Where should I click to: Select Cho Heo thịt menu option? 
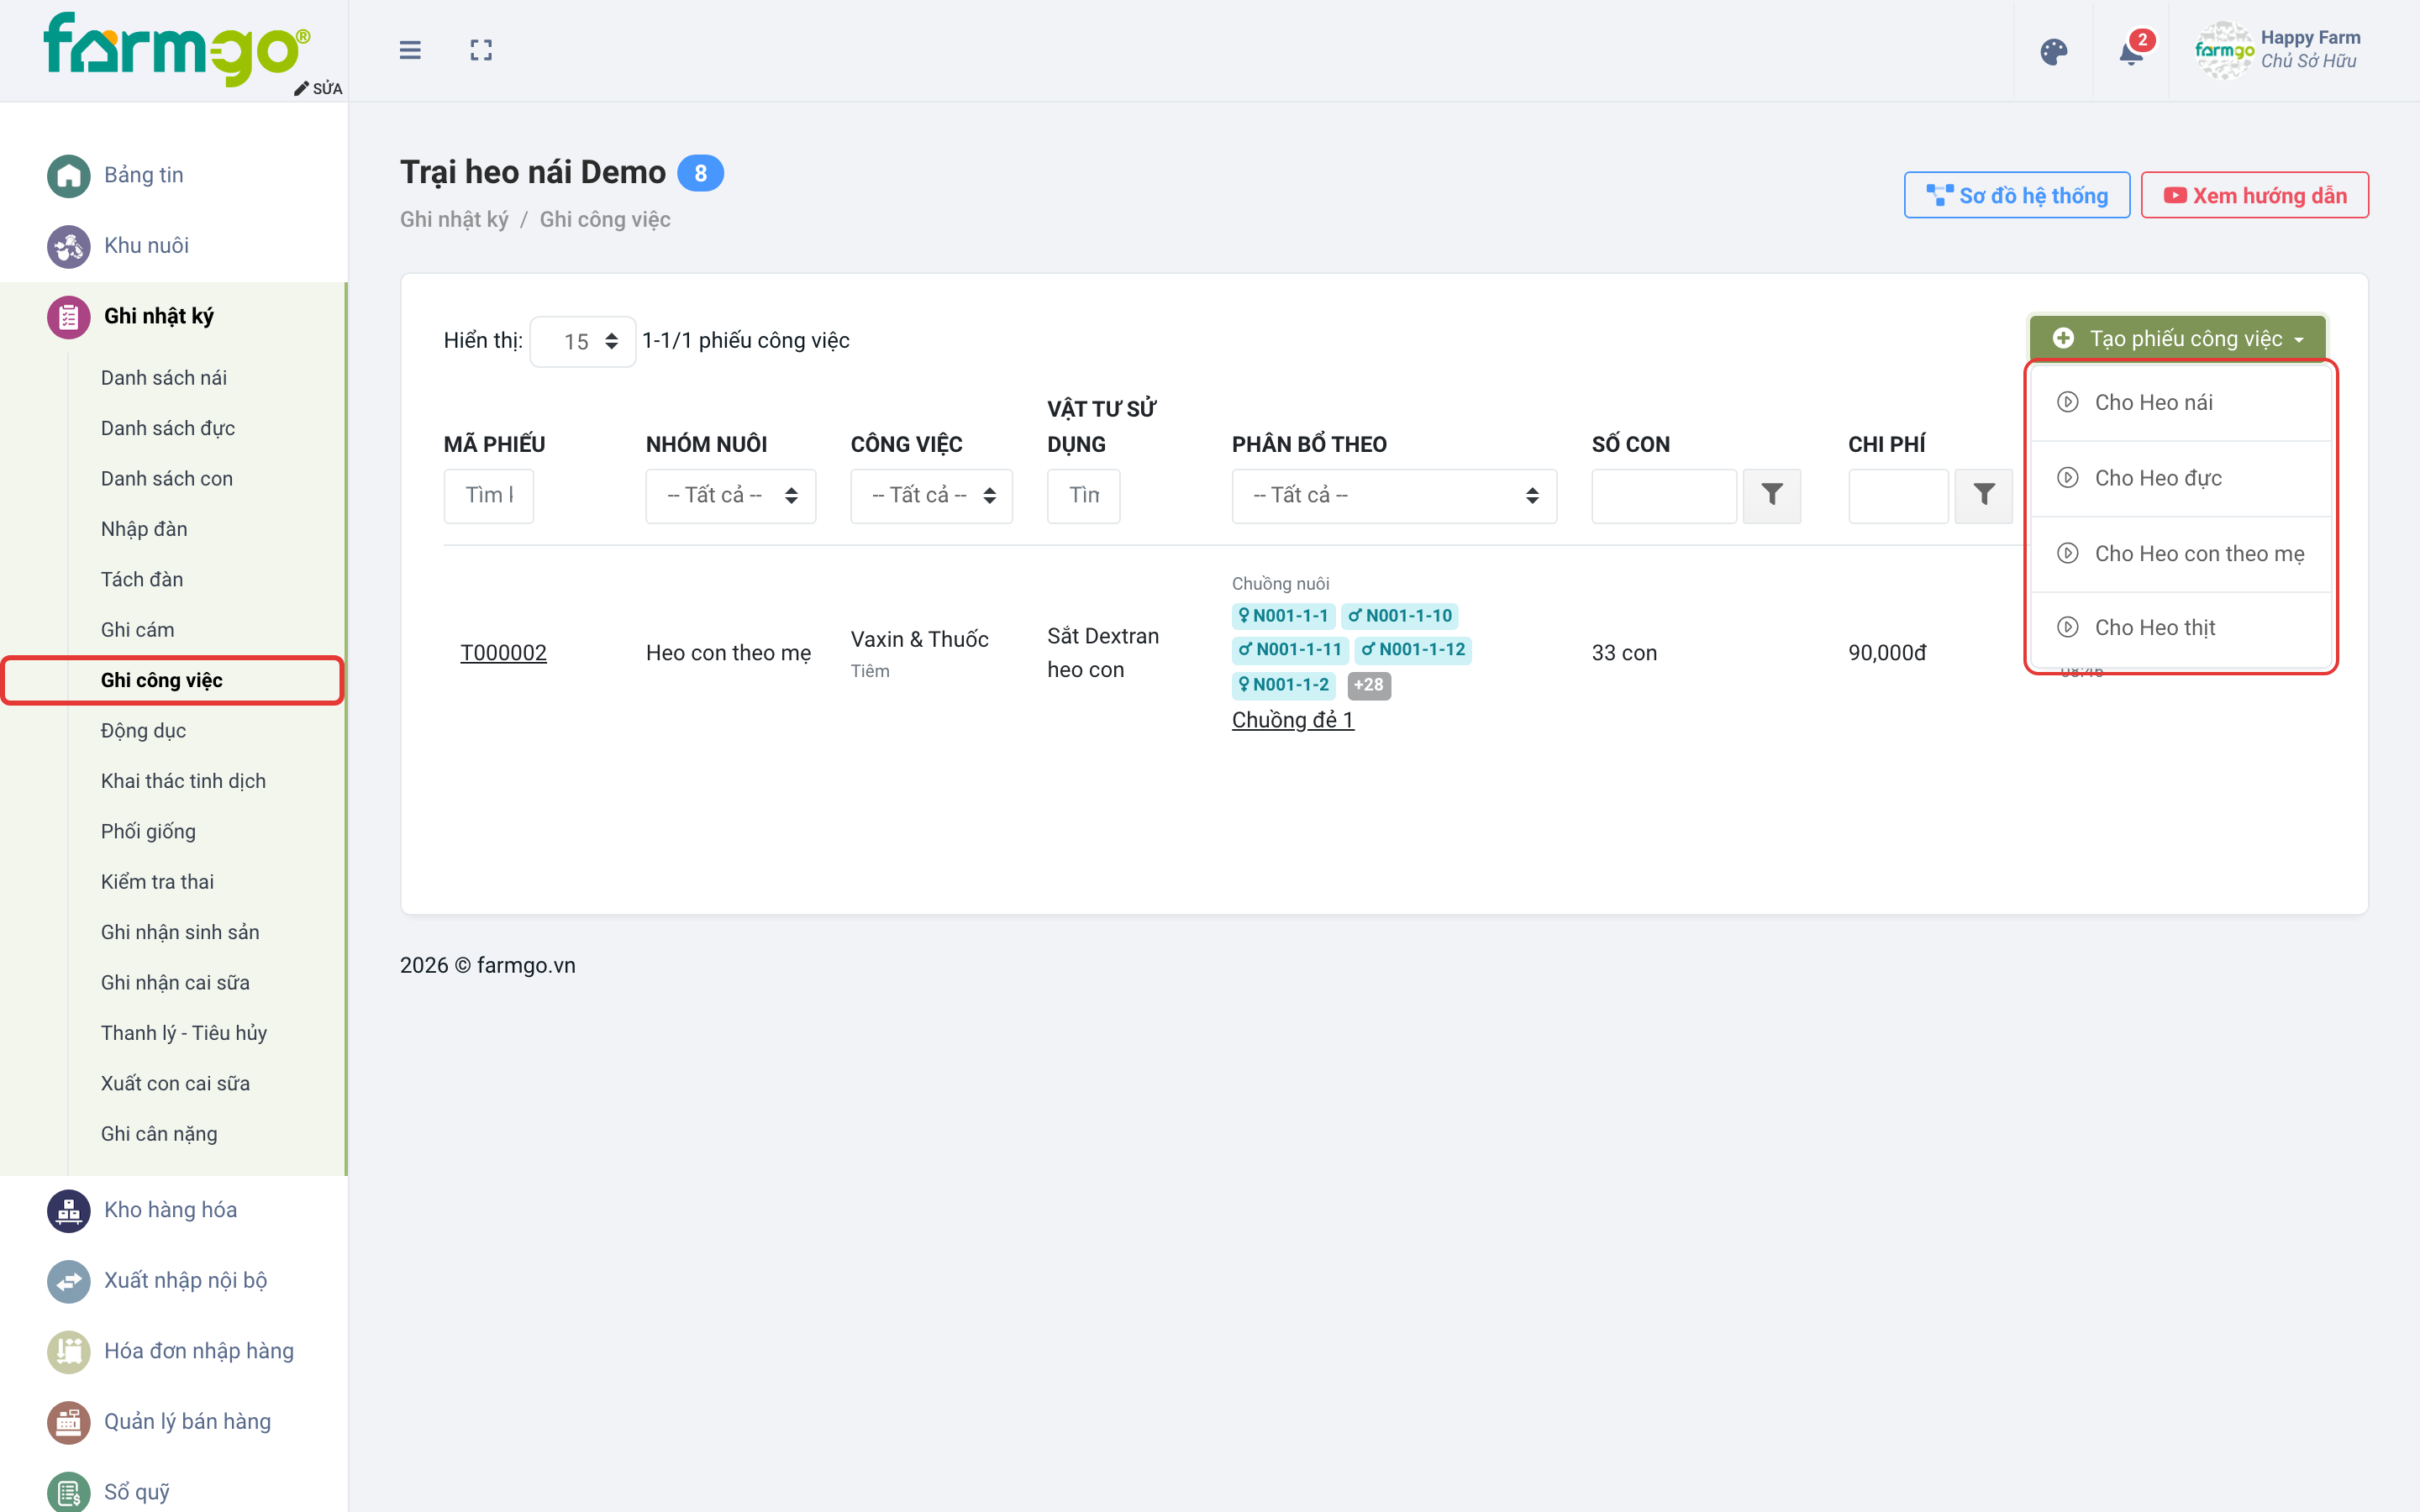[2181, 628]
